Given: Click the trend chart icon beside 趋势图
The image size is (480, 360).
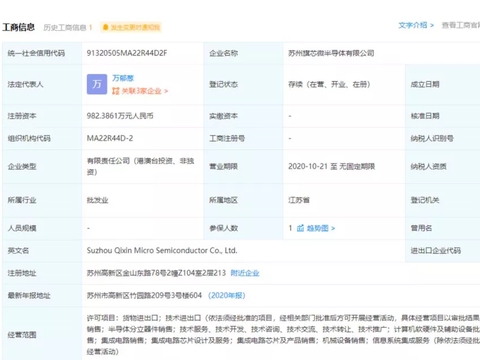Looking at the screenshot, I should pyautogui.click(x=300, y=228).
